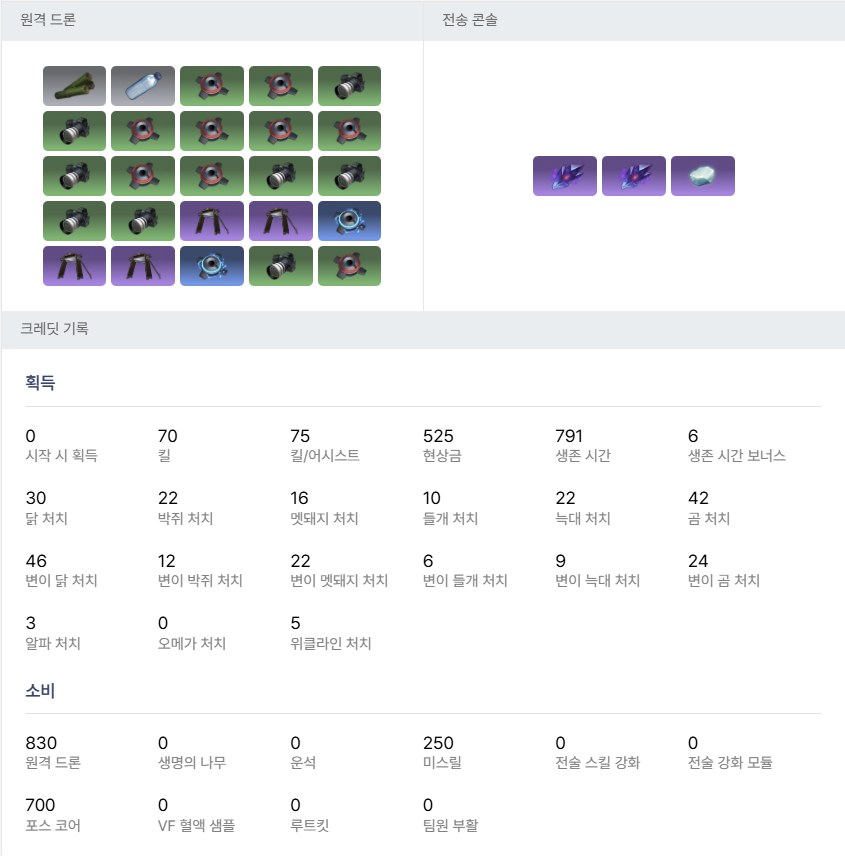845x856 pixels.
Task: Click the 획득 heading
Action: pyautogui.click(x=40, y=382)
